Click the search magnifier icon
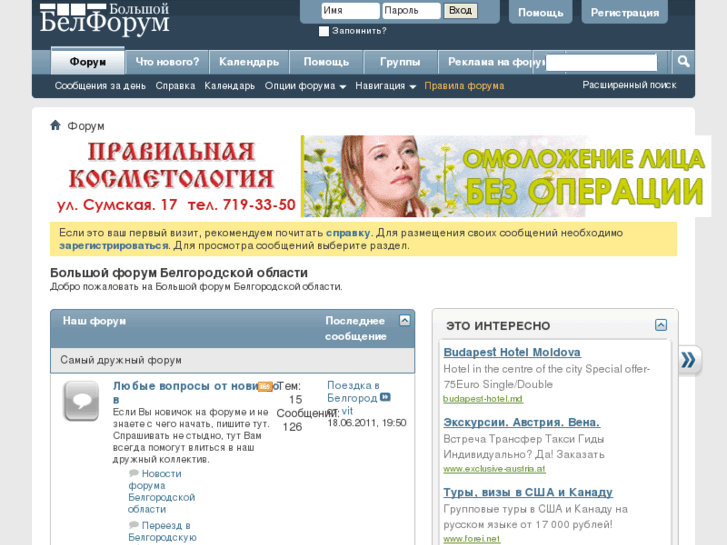Image resolution: width=727 pixels, height=545 pixels. pyautogui.click(x=683, y=61)
